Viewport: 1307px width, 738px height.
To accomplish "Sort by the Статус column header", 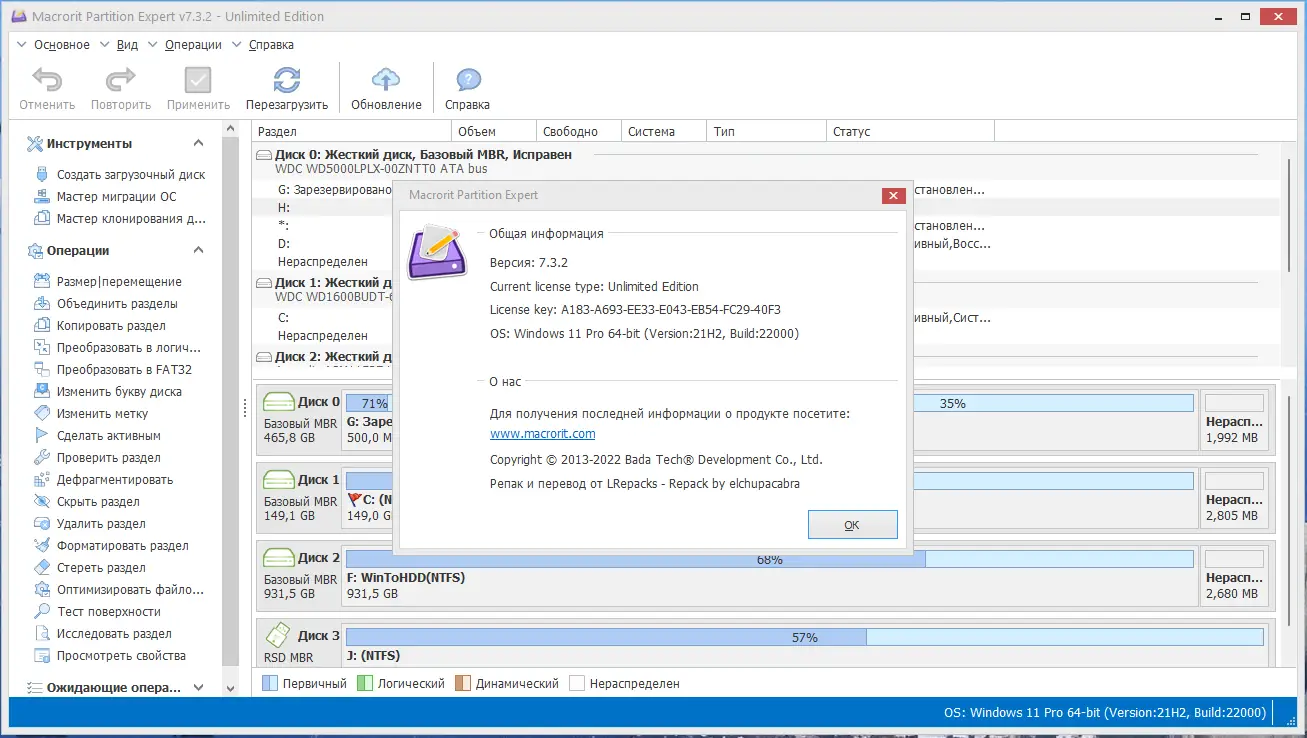I will tap(910, 131).
